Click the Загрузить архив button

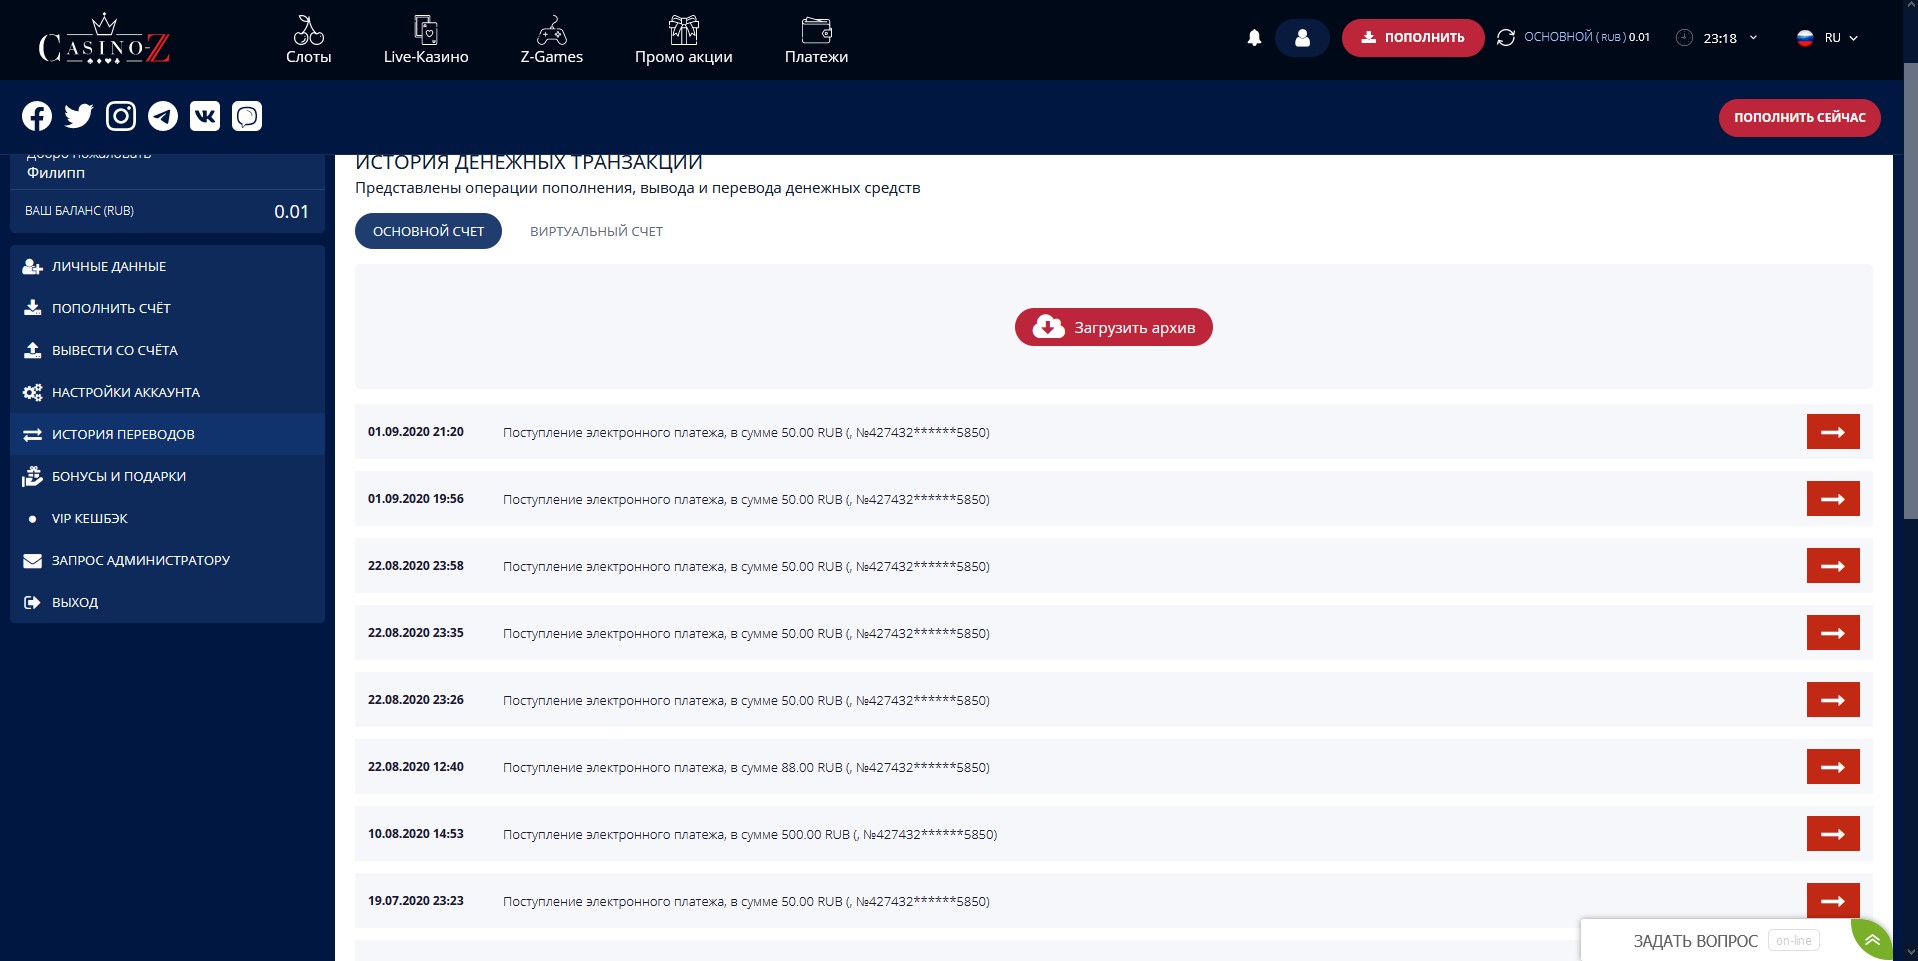pyautogui.click(x=1113, y=326)
